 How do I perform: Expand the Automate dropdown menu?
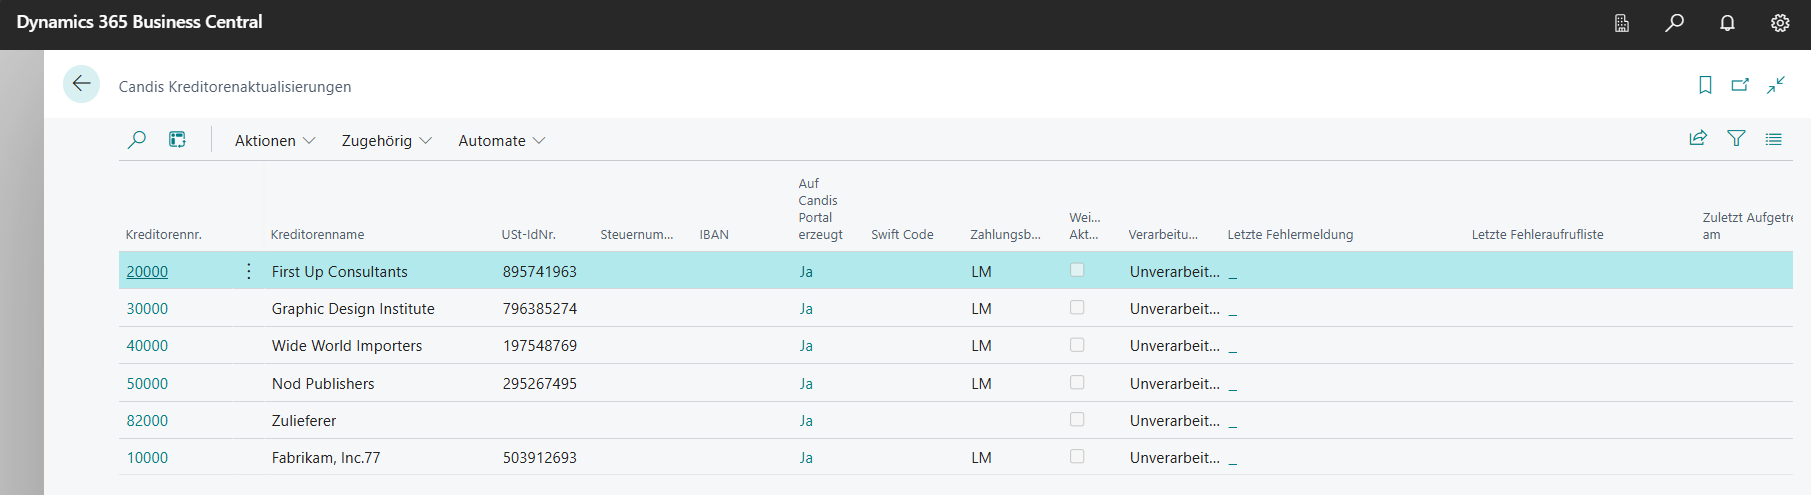(501, 141)
